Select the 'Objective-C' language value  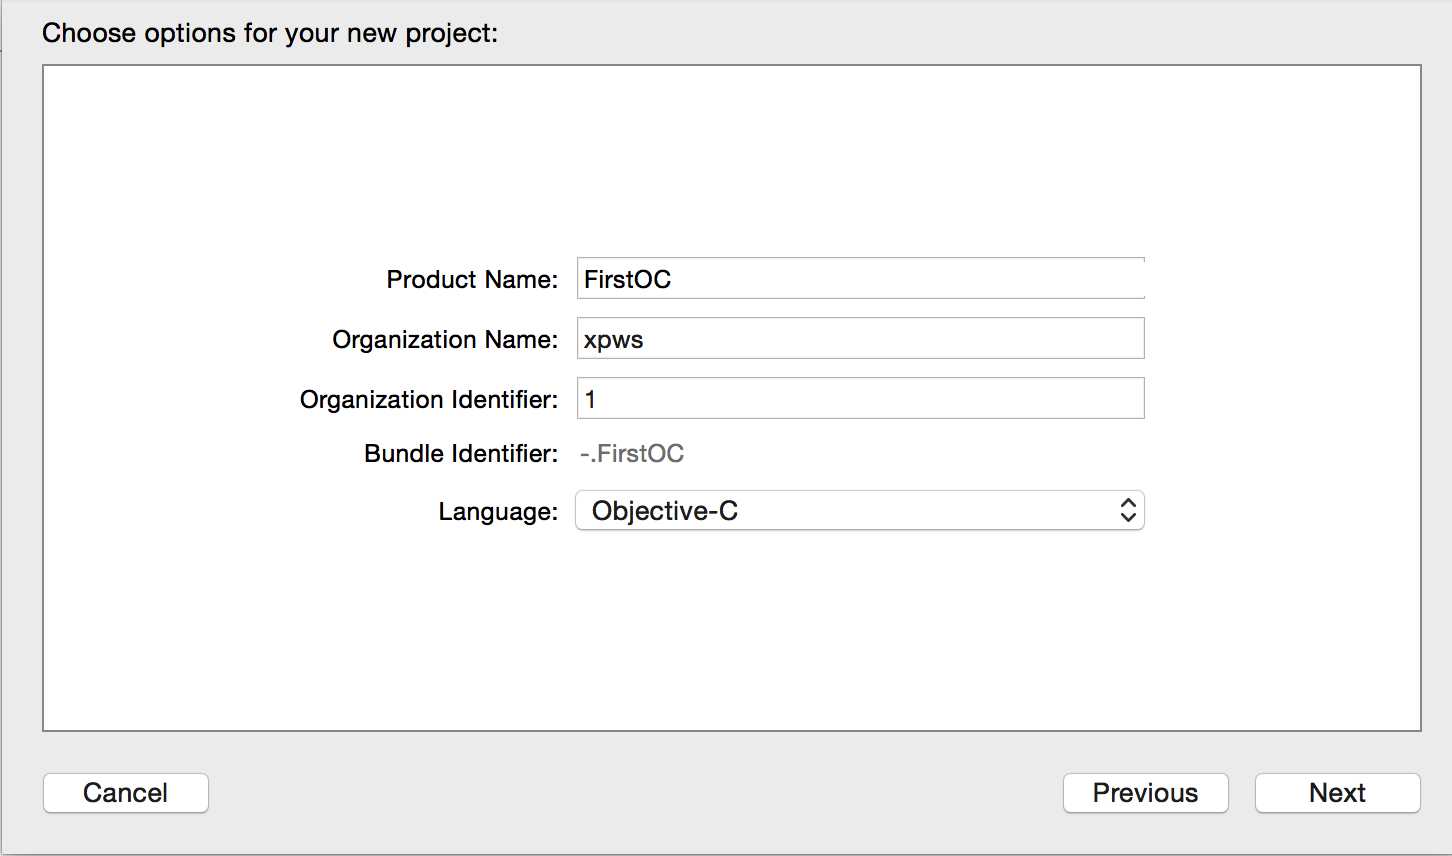point(665,511)
